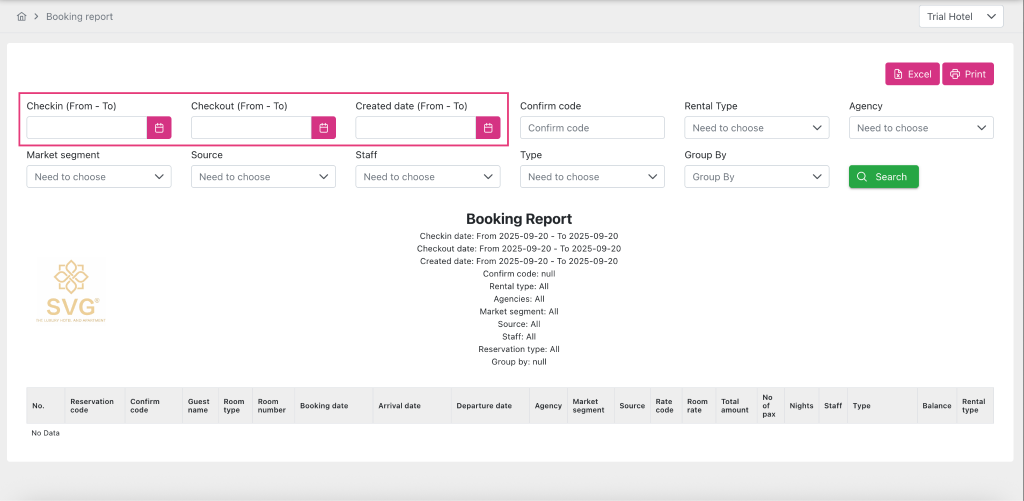Open the Checkin date calendar picker

159,128
